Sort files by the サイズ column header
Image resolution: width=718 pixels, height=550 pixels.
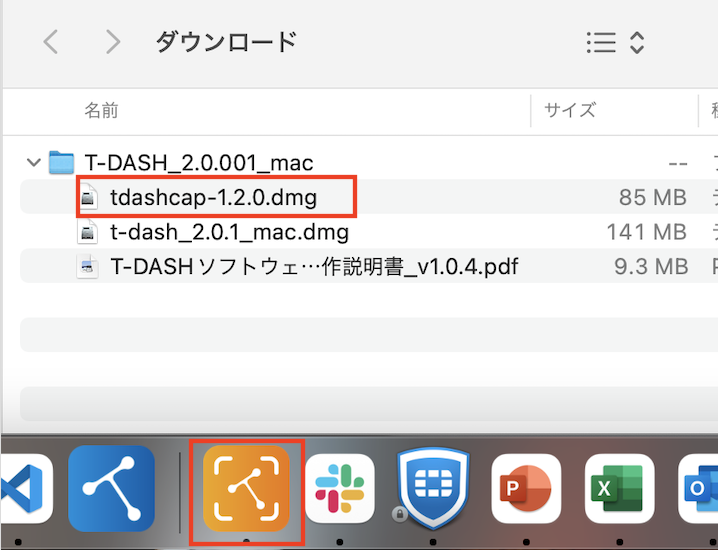570,110
